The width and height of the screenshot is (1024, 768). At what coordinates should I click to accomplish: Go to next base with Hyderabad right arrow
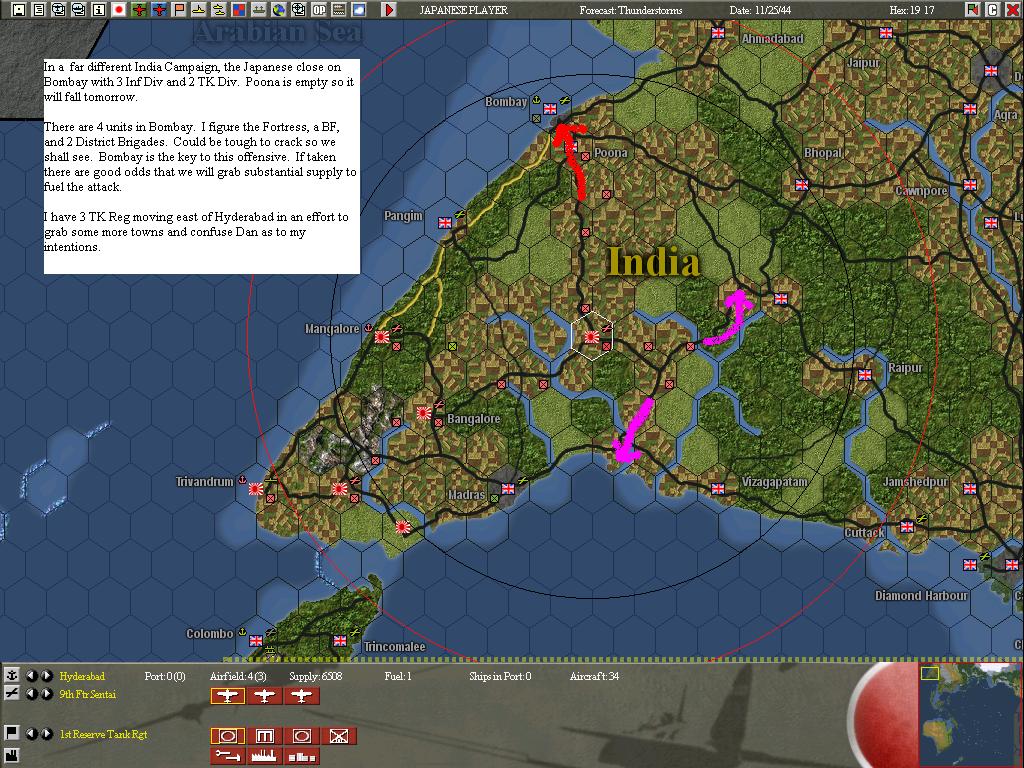[x=46, y=675]
